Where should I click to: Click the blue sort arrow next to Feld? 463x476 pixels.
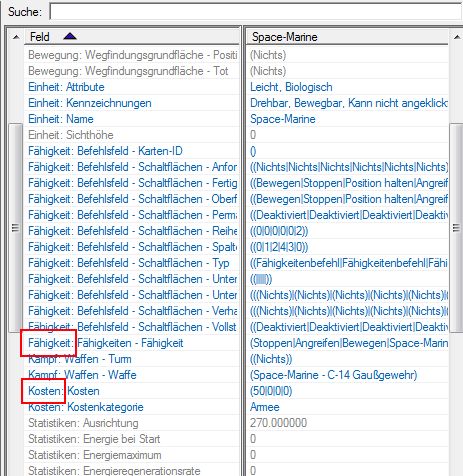pos(70,36)
